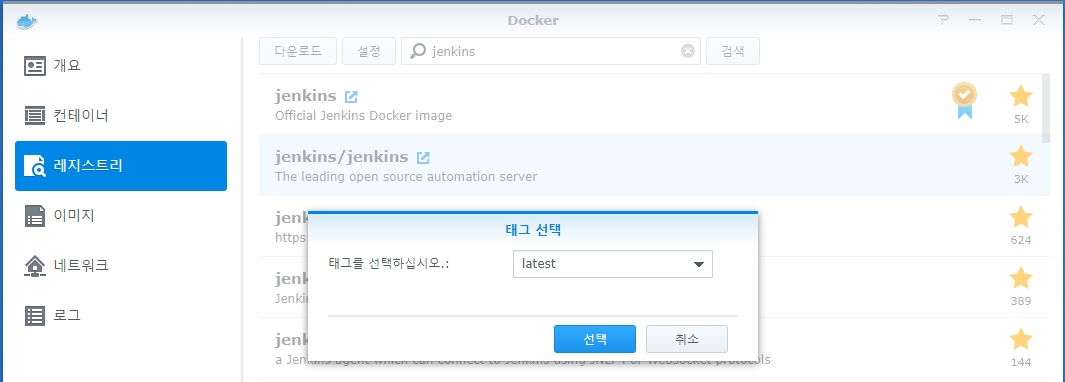Click the star icon above 624
The height and width of the screenshot is (382, 1065).
(x=1021, y=218)
